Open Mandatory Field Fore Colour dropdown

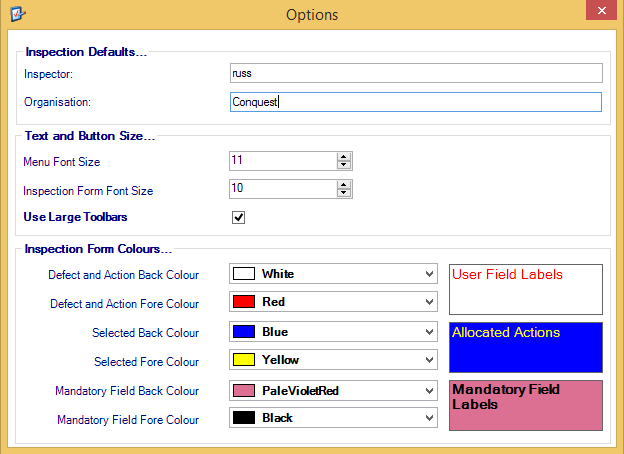[333, 418]
